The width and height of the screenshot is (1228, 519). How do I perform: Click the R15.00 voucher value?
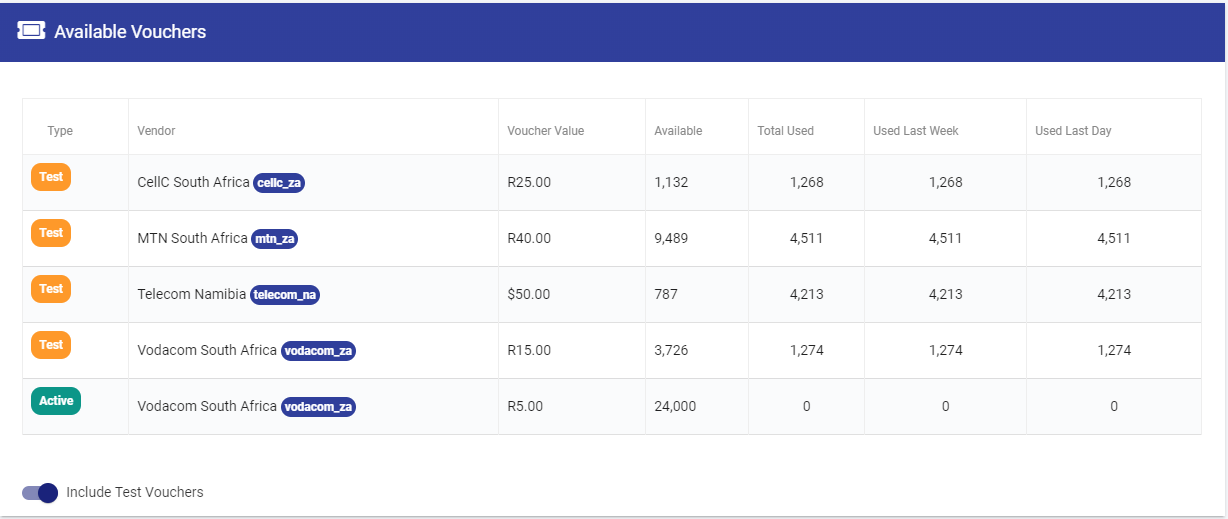(x=529, y=350)
